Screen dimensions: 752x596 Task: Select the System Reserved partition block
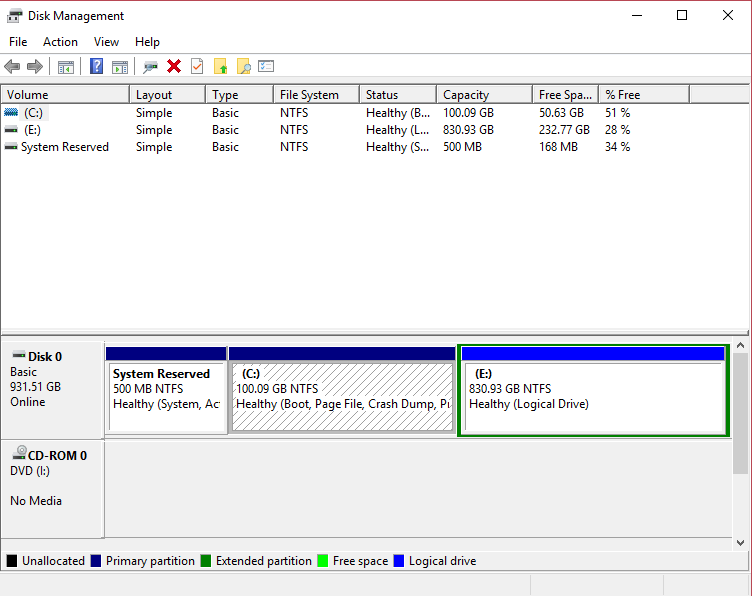(166, 390)
